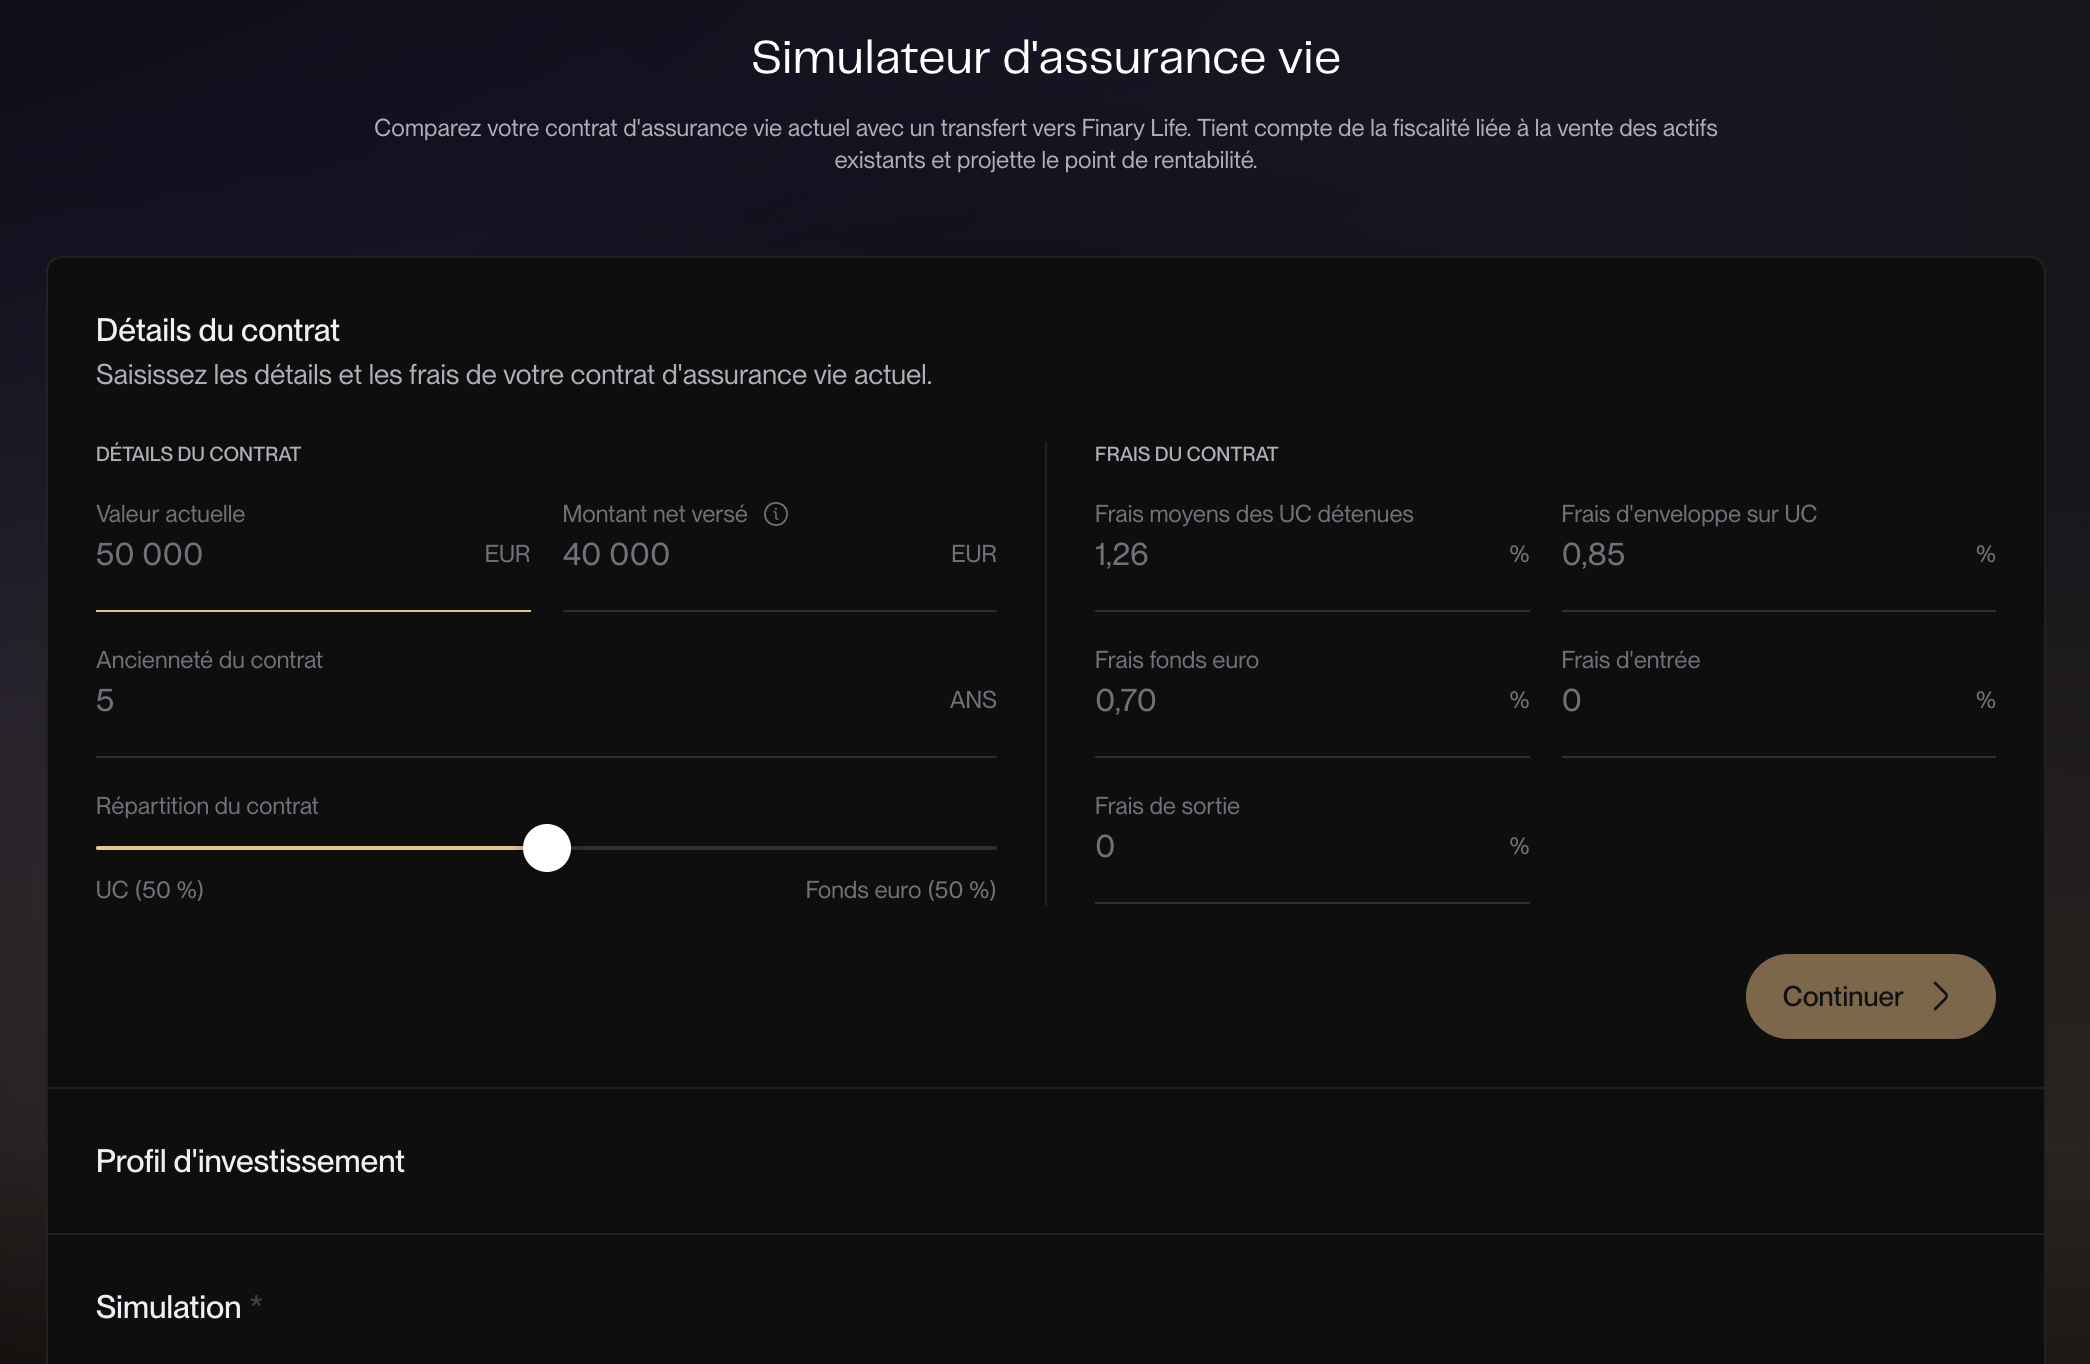This screenshot has width=2090, height=1364.
Task: Click the info icon beside Montant net versé
Action: pos(776,514)
